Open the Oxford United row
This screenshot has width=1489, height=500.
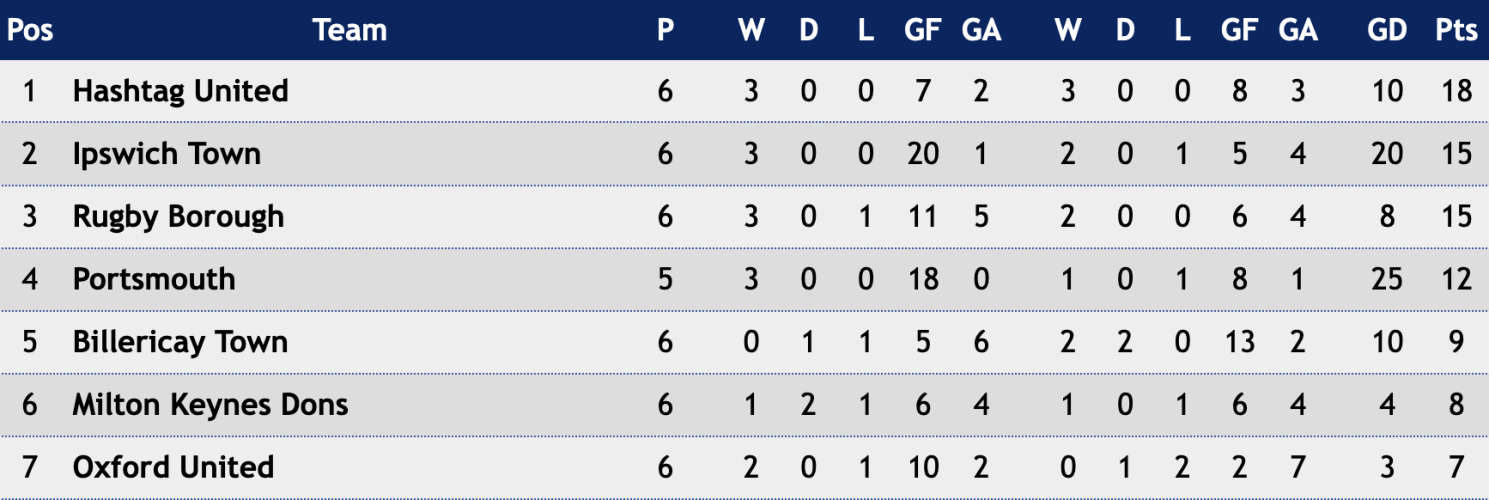coord(744,467)
